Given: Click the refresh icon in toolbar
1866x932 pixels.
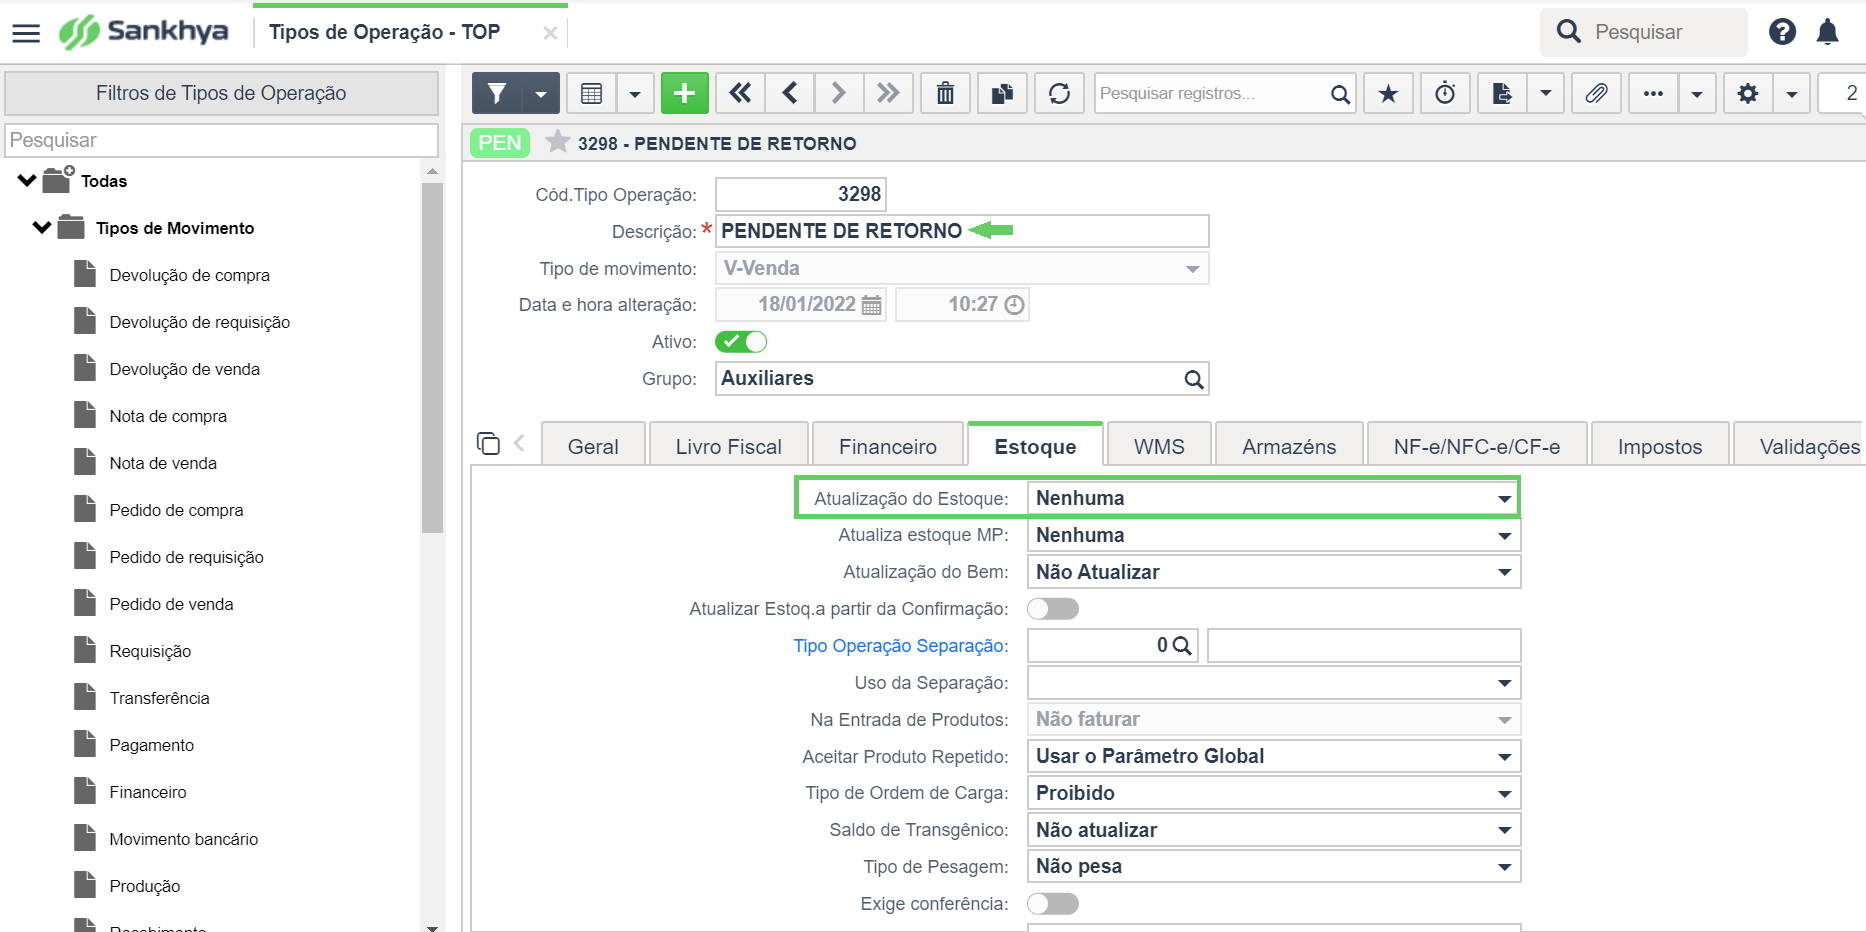Looking at the screenshot, I should point(1059,93).
